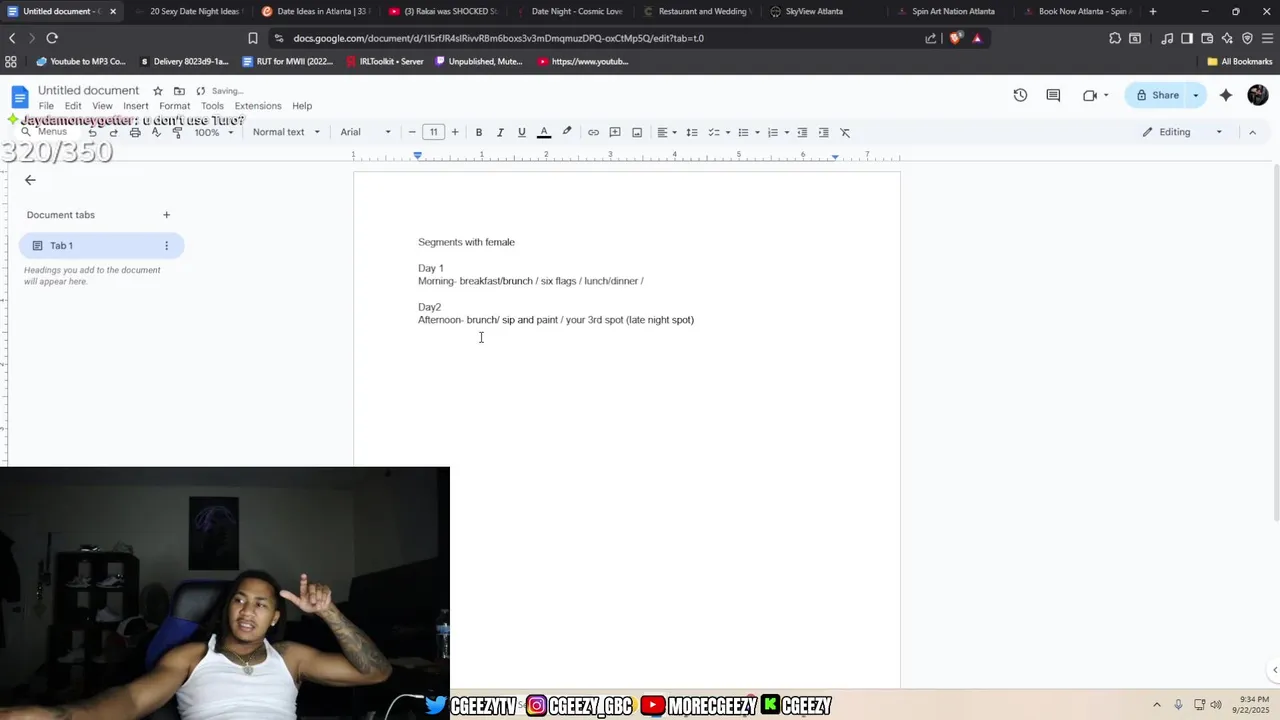Click the increase indent icon
The height and width of the screenshot is (720, 1280).
(823, 132)
